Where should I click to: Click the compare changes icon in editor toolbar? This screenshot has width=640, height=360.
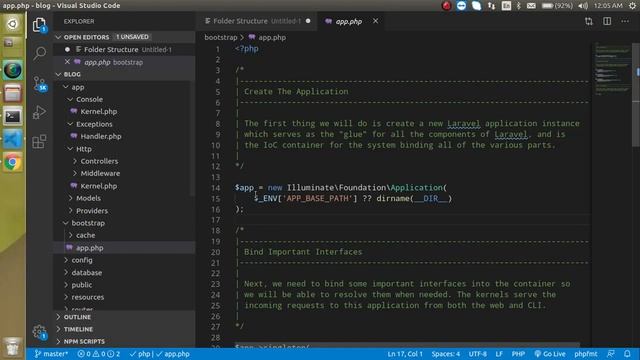click(589, 21)
